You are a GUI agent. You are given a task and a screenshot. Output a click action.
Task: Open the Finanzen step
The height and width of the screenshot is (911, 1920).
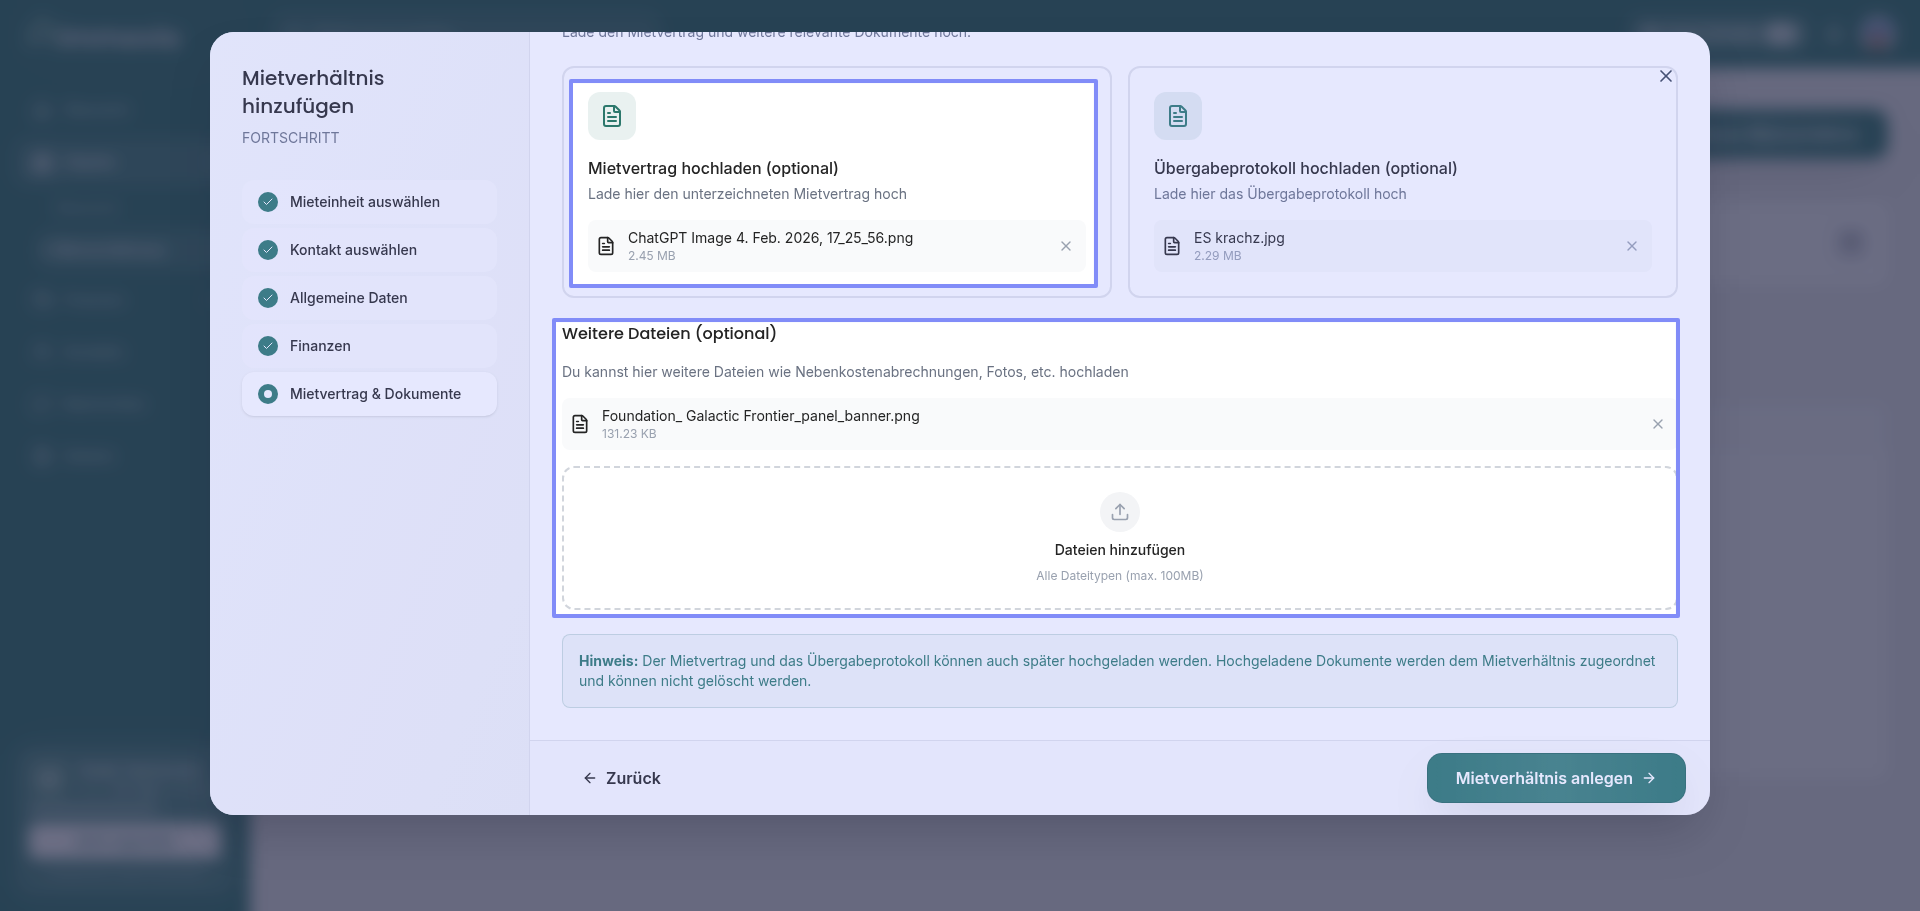320,346
